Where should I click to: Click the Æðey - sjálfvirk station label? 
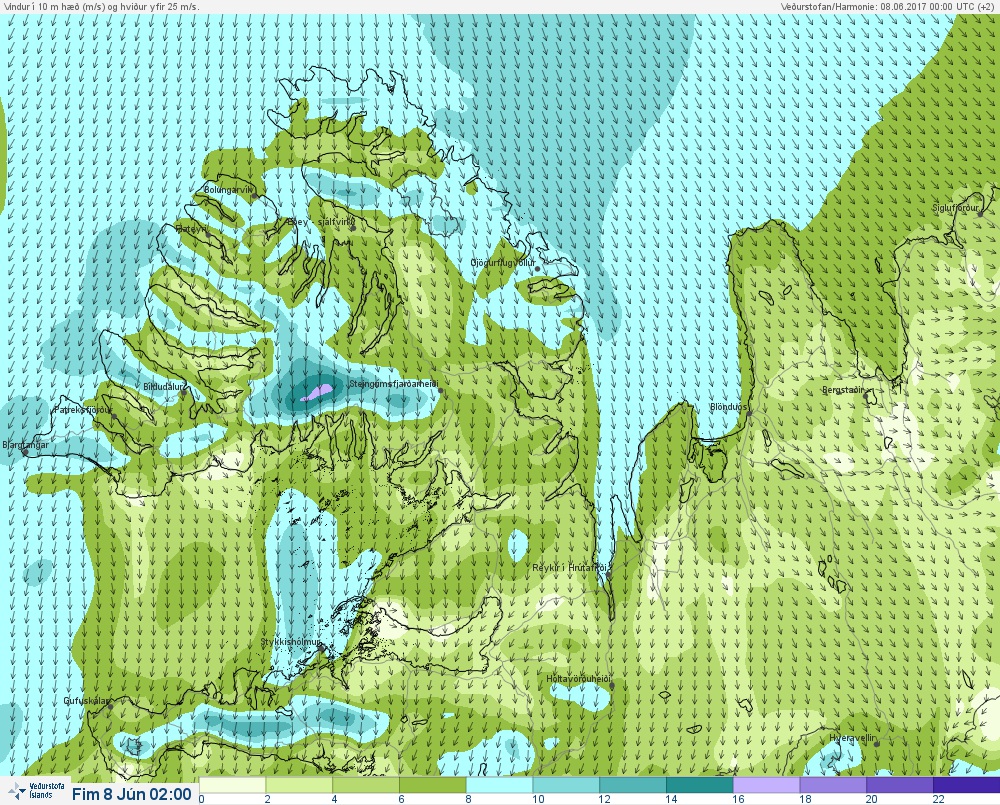pos(320,222)
